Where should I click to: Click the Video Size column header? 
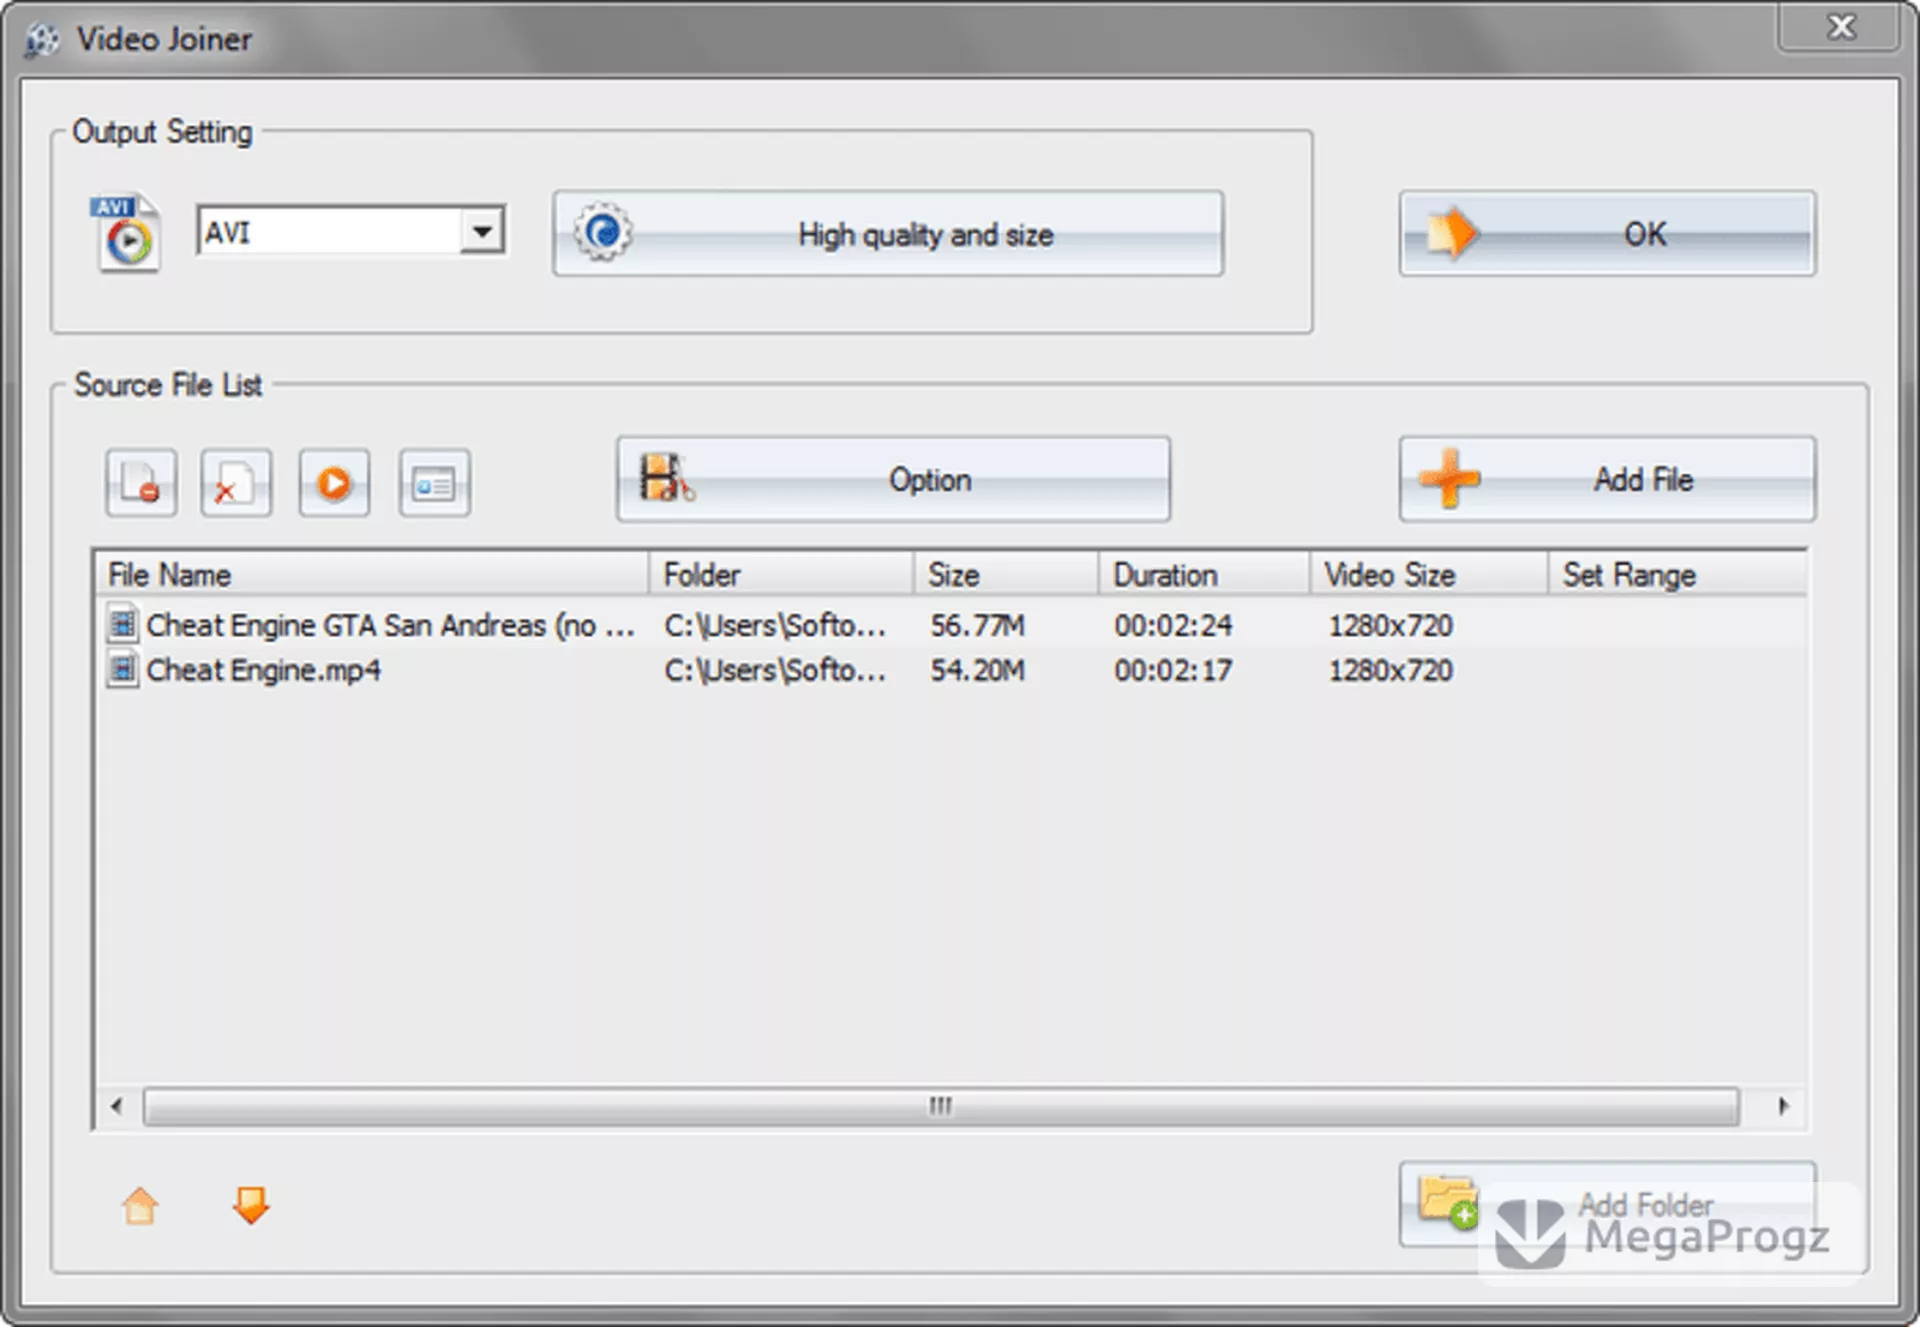1429,575
